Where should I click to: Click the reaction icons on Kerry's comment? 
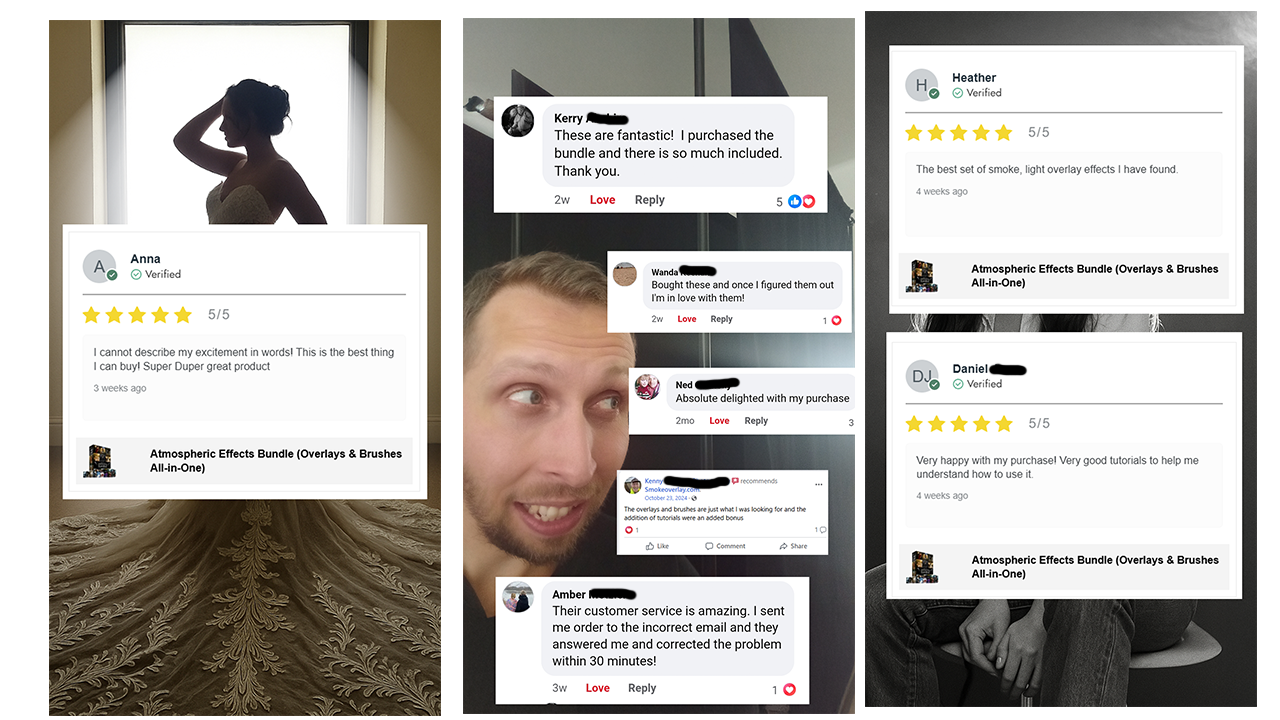click(802, 201)
